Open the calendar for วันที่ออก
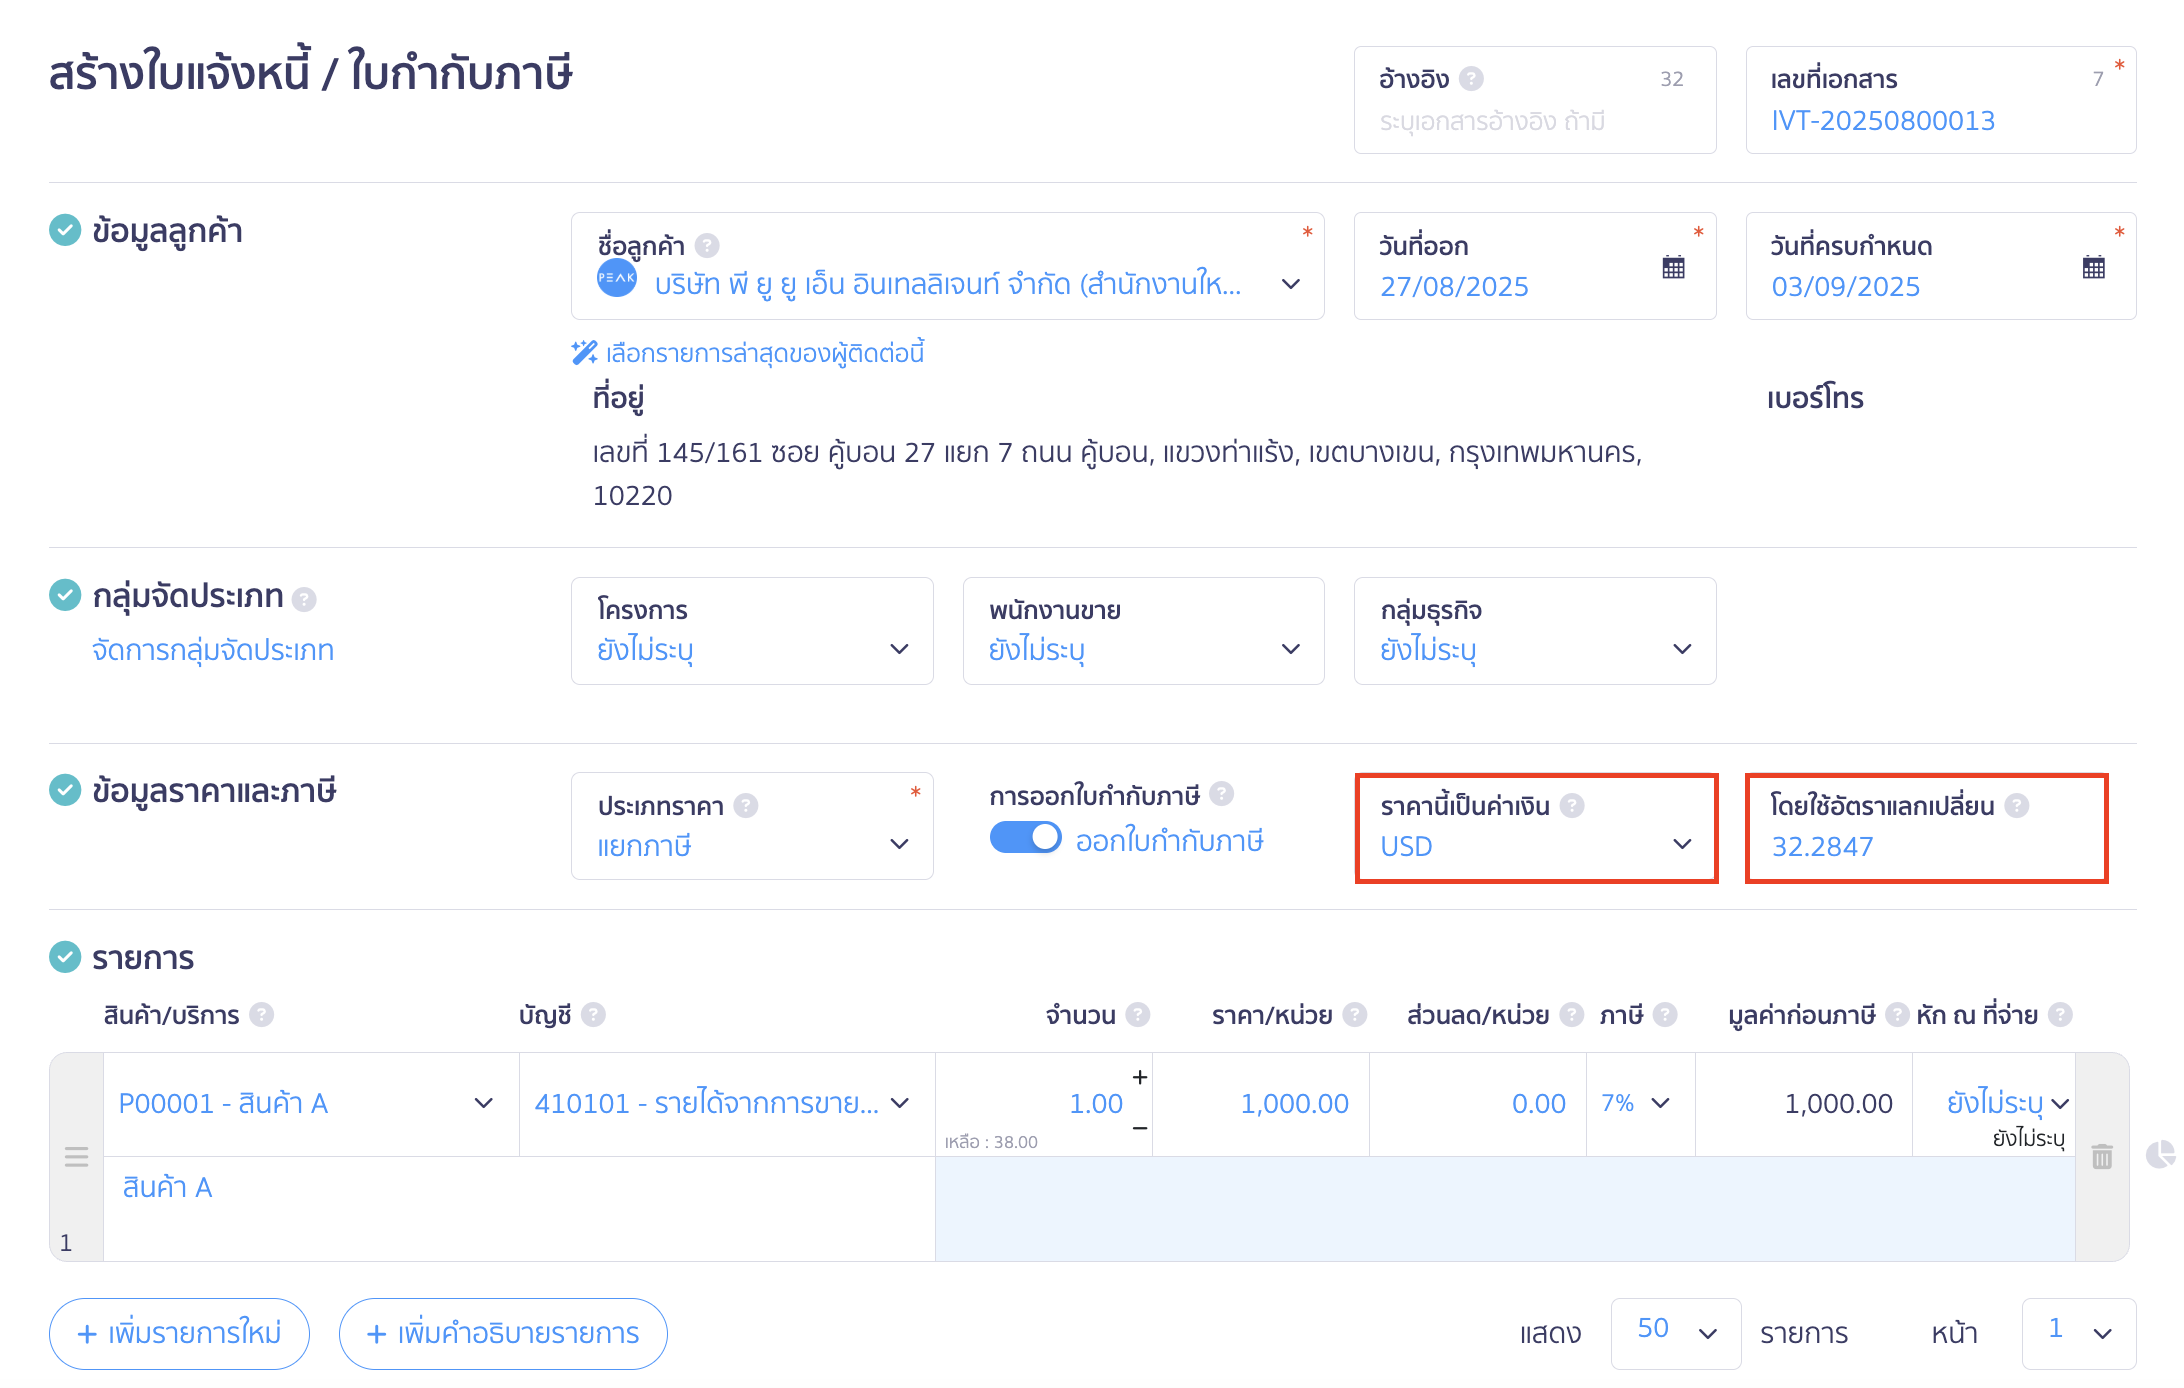This screenshot has width=2184, height=1388. pyautogui.click(x=1674, y=267)
